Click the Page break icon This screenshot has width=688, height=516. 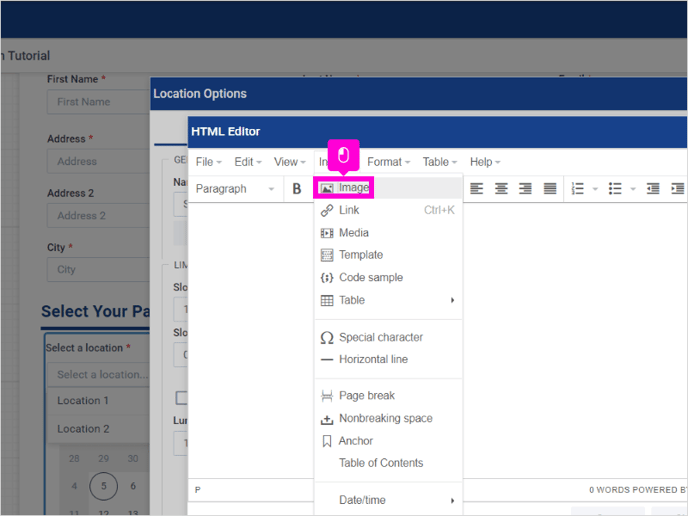(327, 396)
